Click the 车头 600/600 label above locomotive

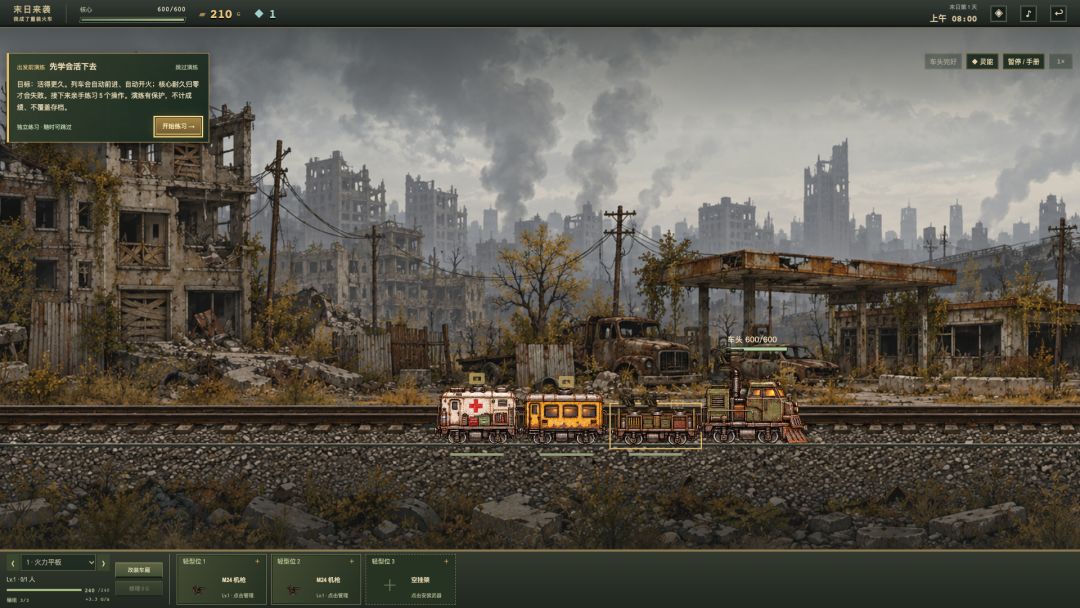pos(752,339)
